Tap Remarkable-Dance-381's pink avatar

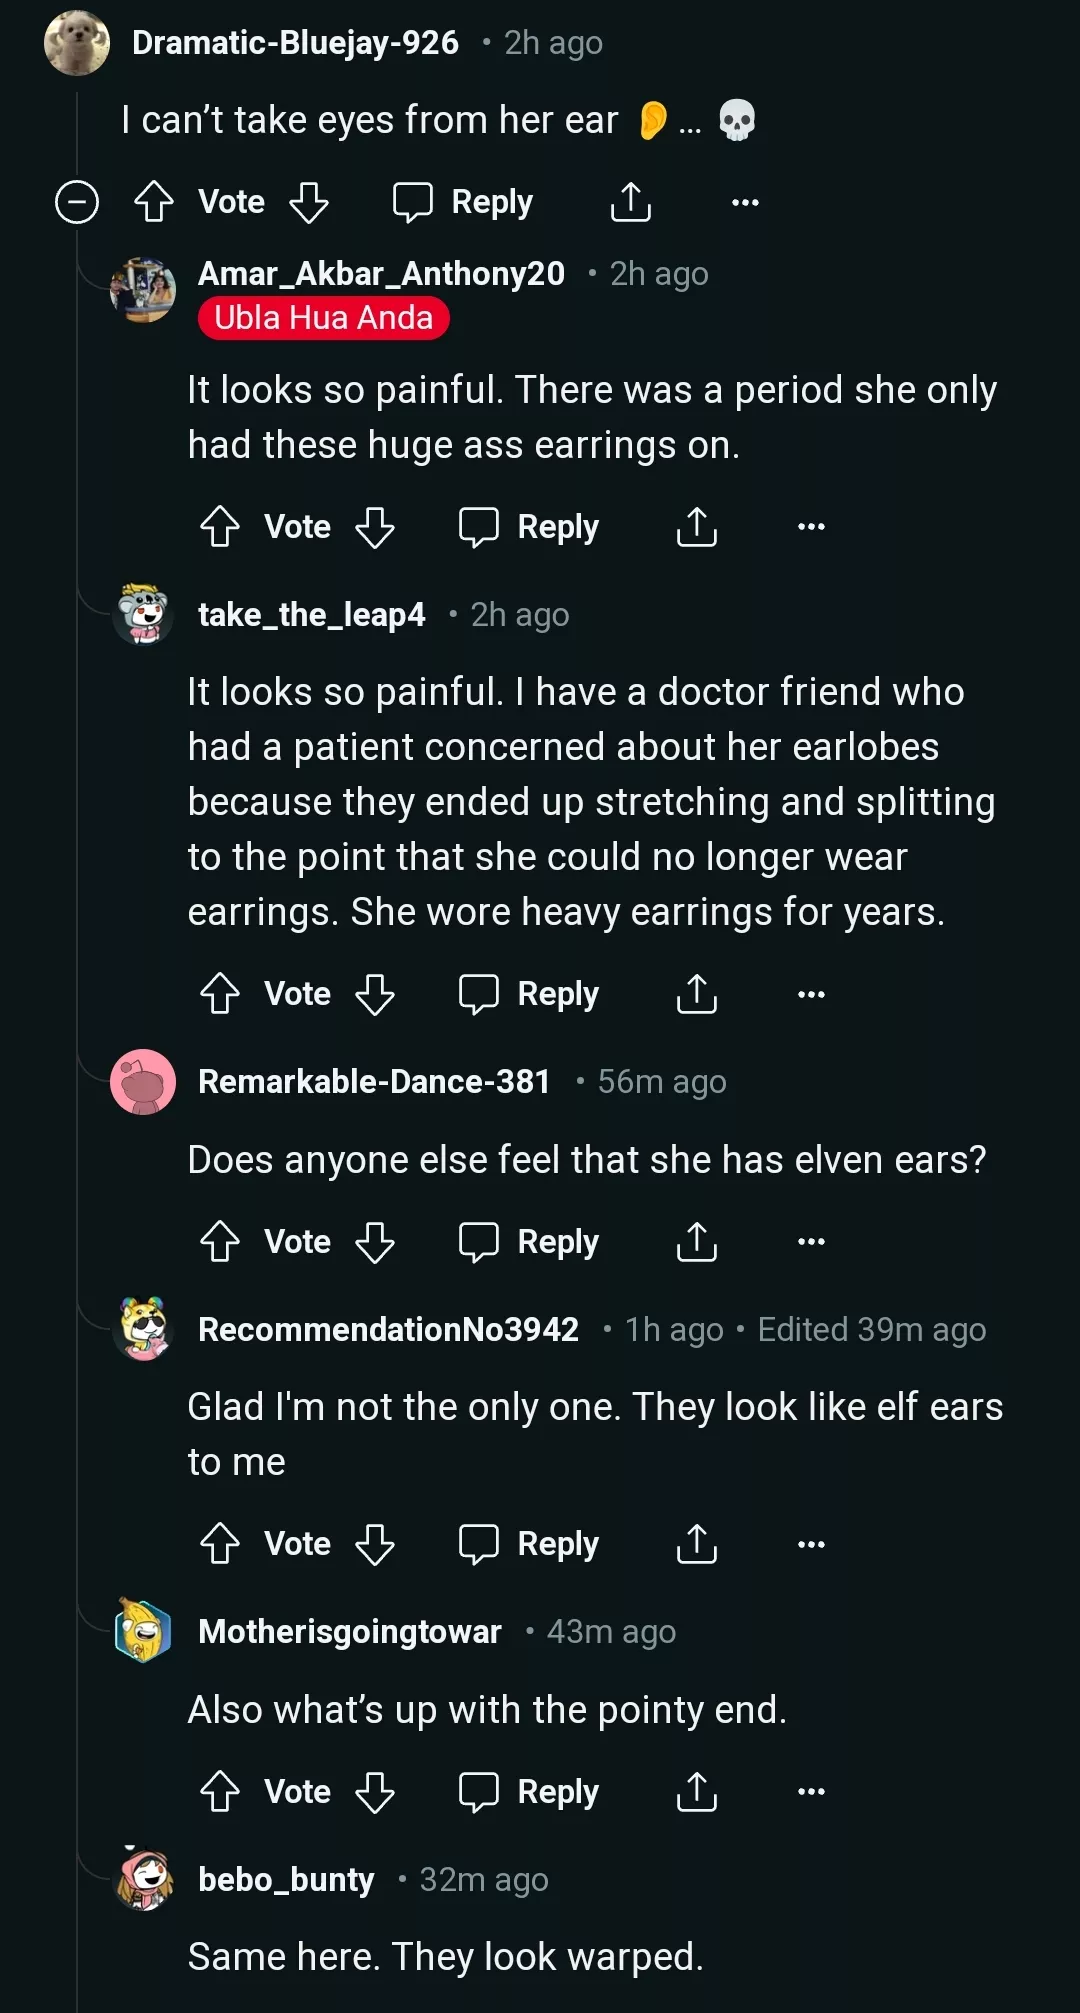[x=143, y=1082]
